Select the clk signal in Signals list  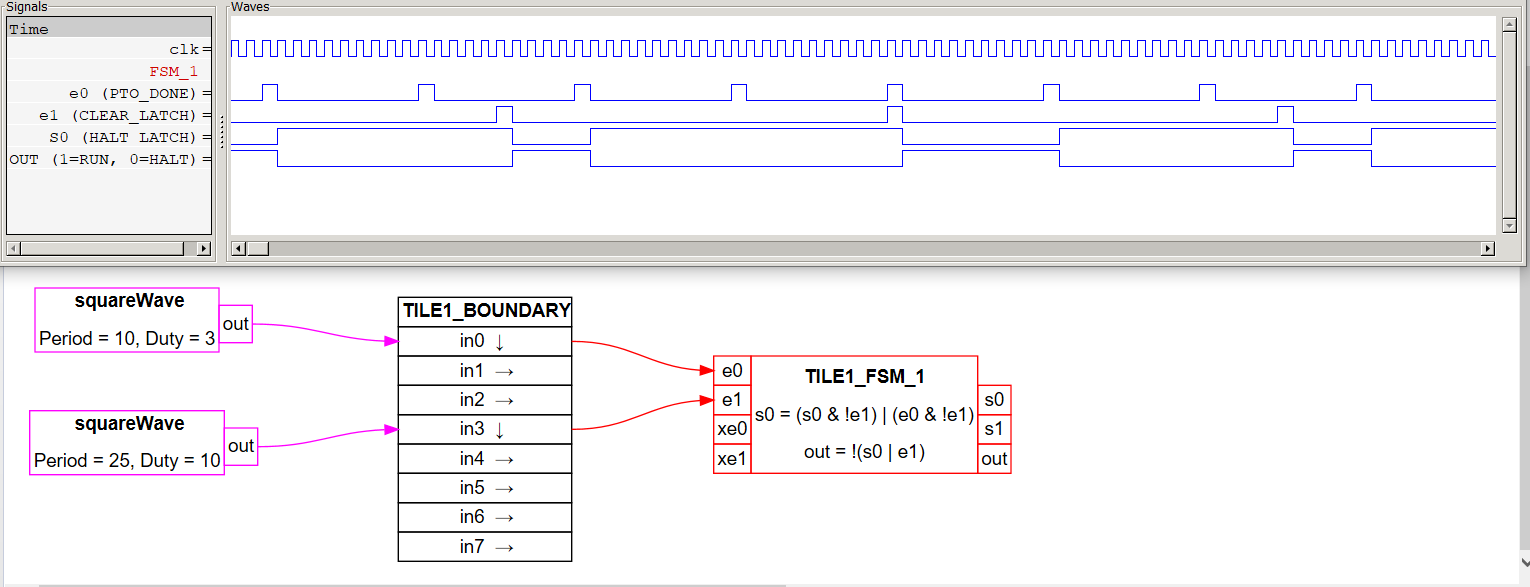pyautogui.click(x=183, y=50)
